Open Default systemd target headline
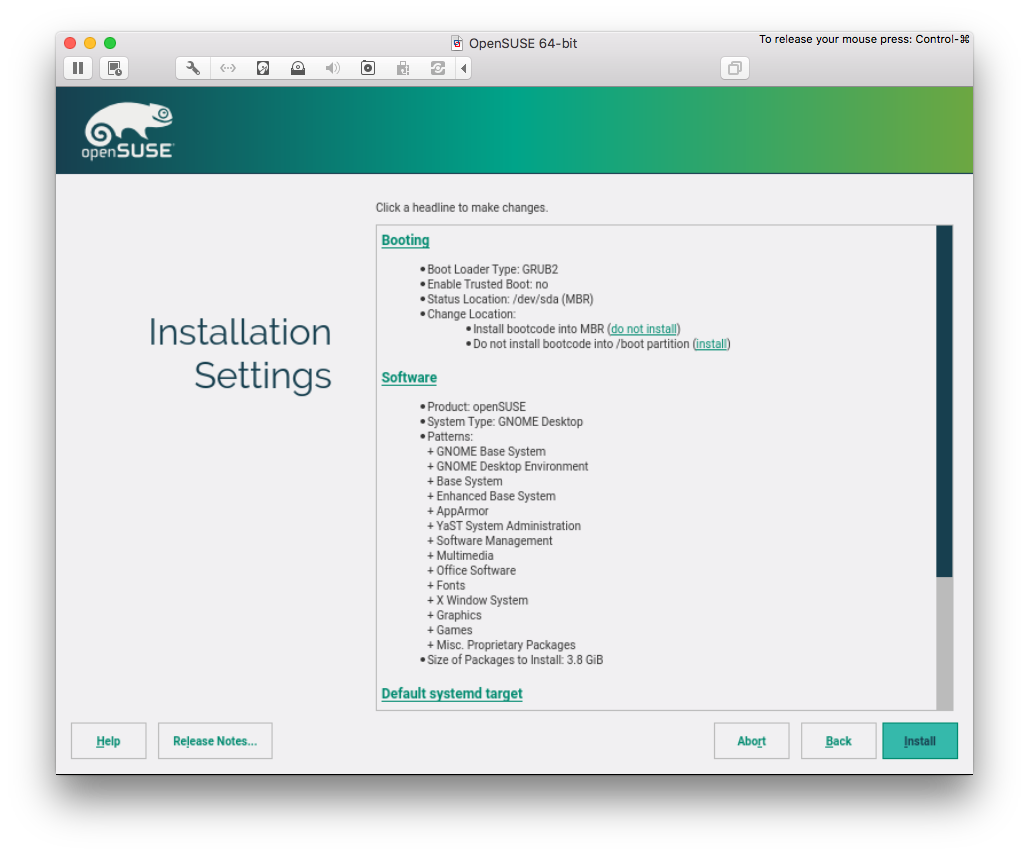Image resolution: width=1029 pixels, height=855 pixels. tap(452, 694)
